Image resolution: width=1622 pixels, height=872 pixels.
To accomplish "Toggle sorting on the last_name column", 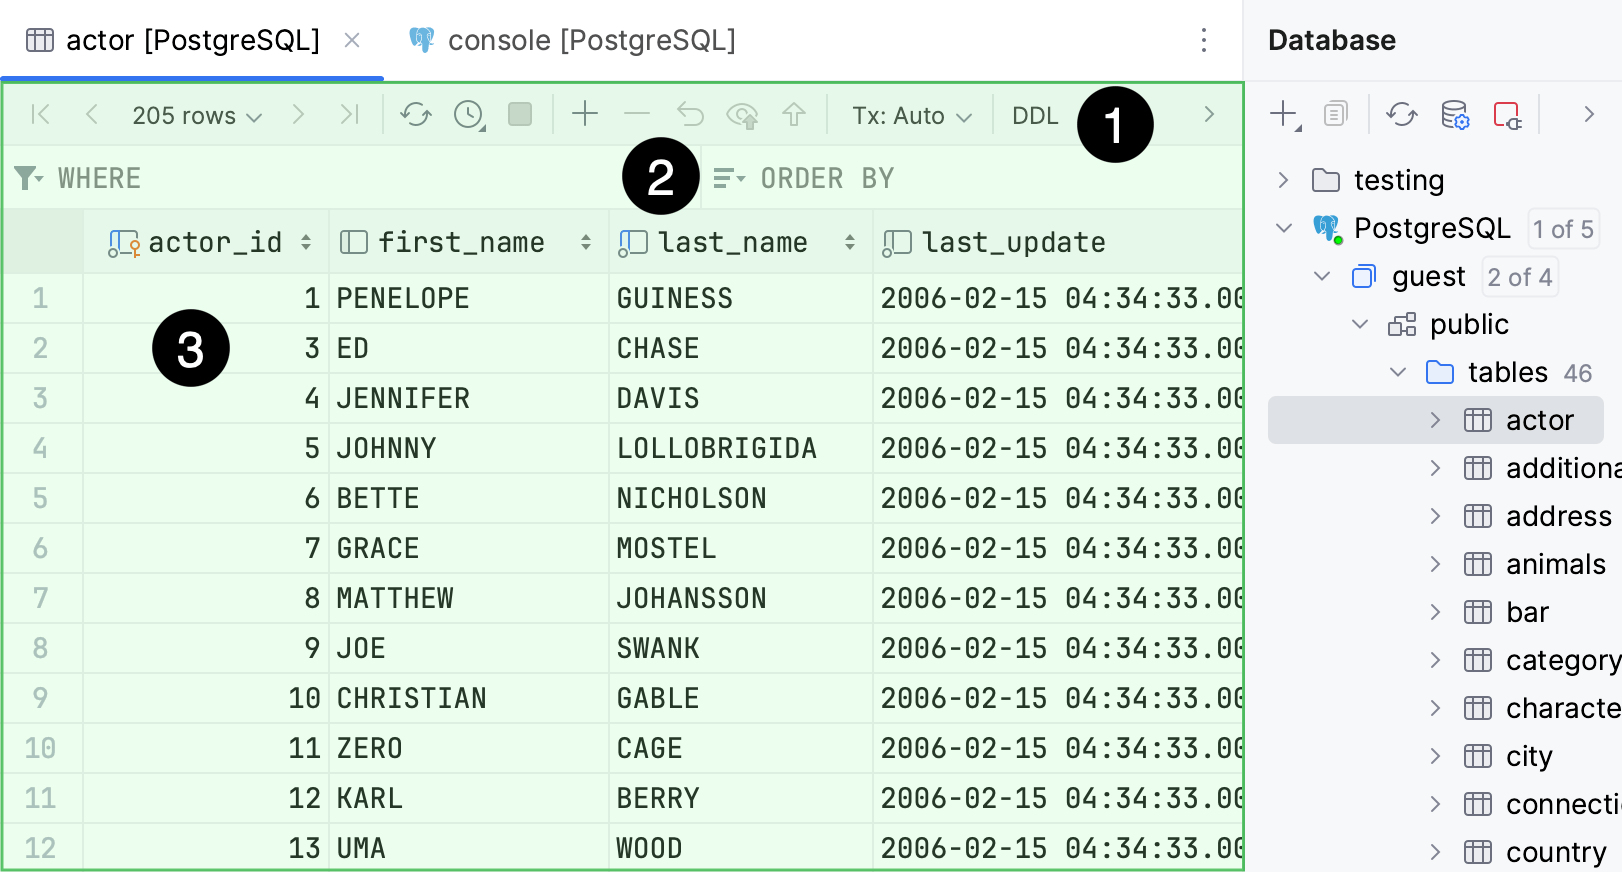I will (849, 241).
